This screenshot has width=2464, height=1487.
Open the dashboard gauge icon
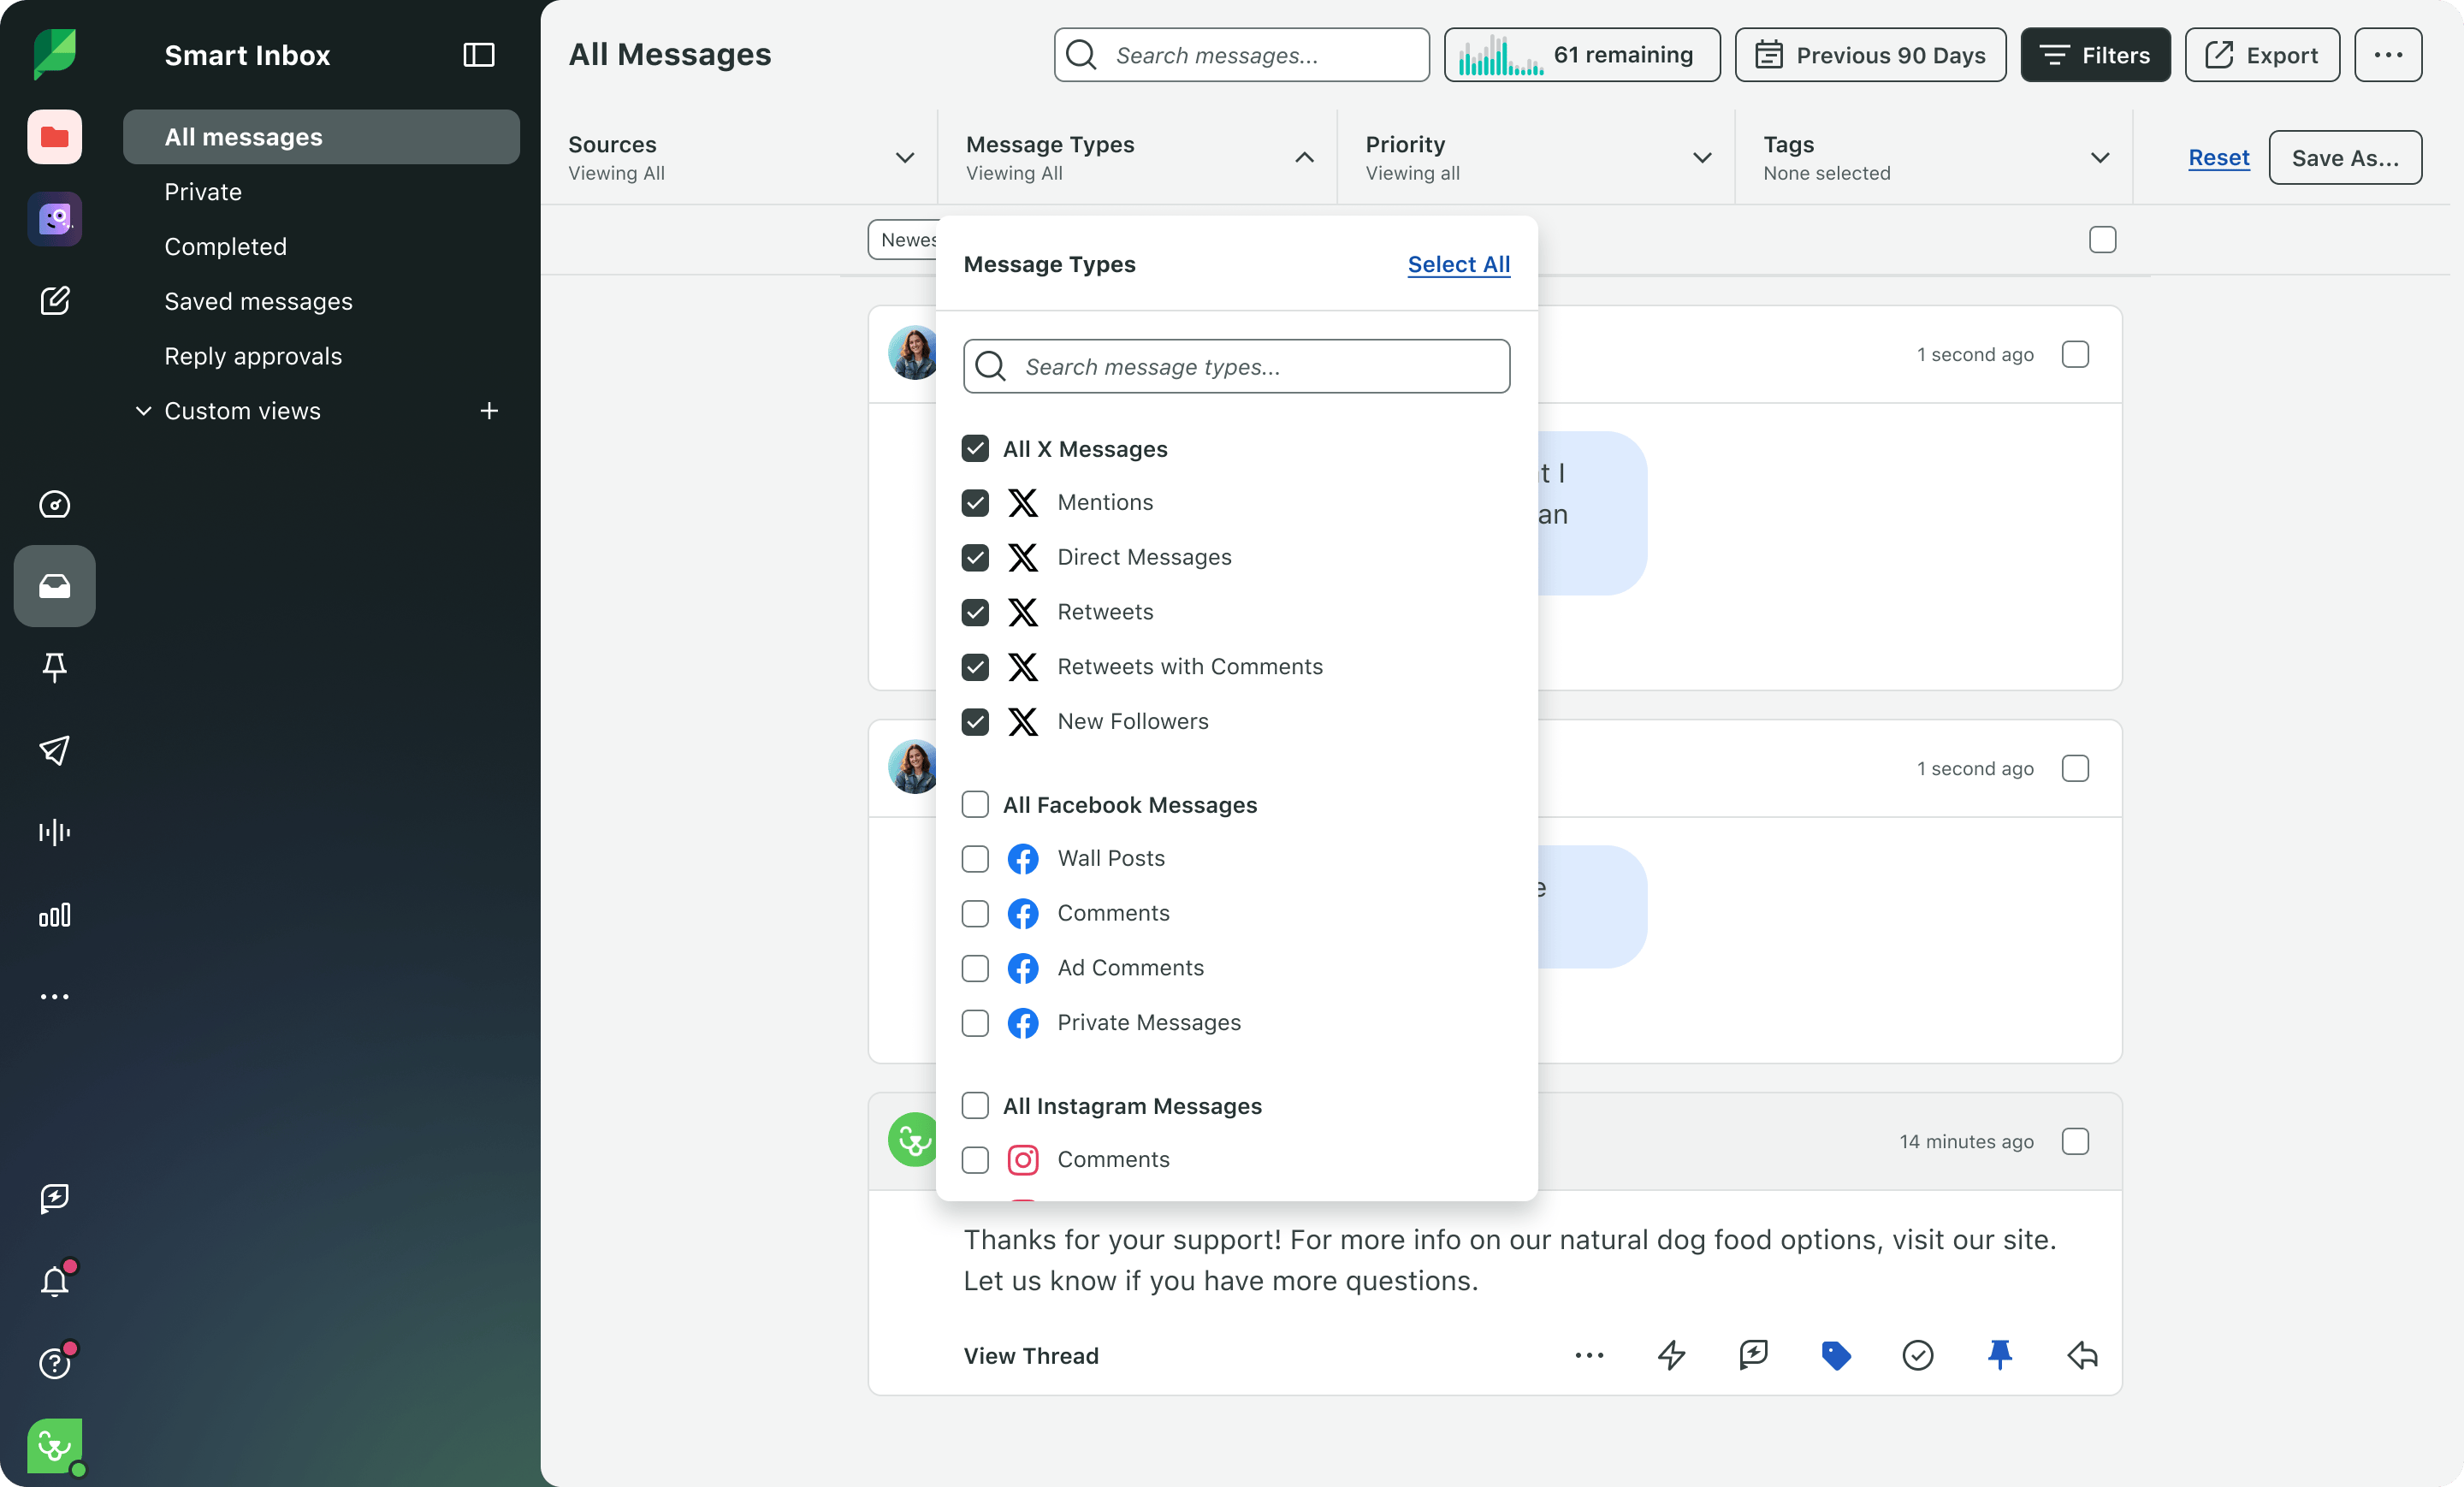pos(54,504)
